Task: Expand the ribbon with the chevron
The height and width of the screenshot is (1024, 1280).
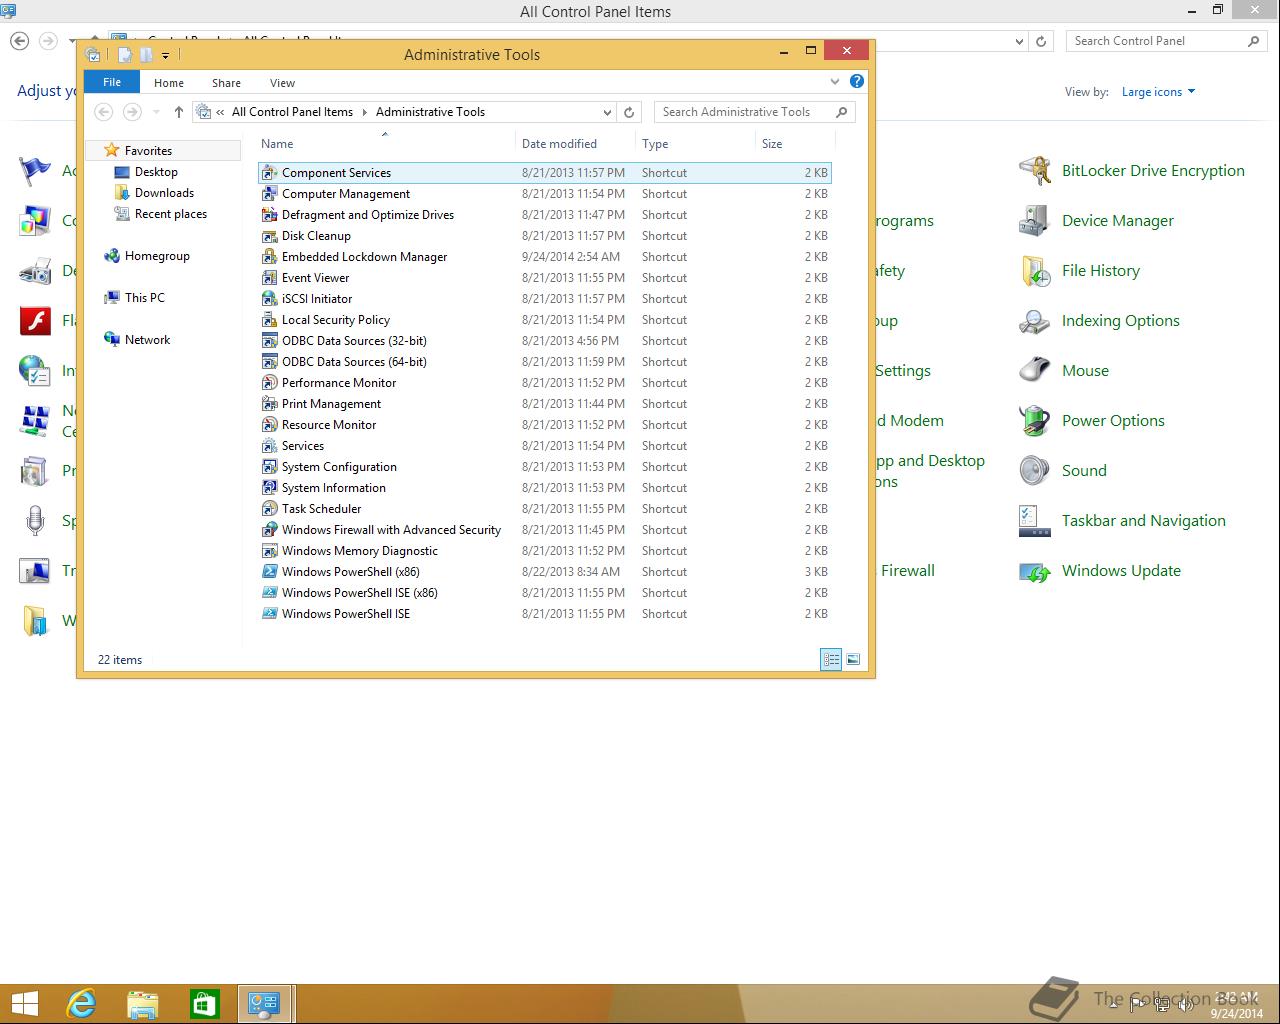Action: [835, 82]
